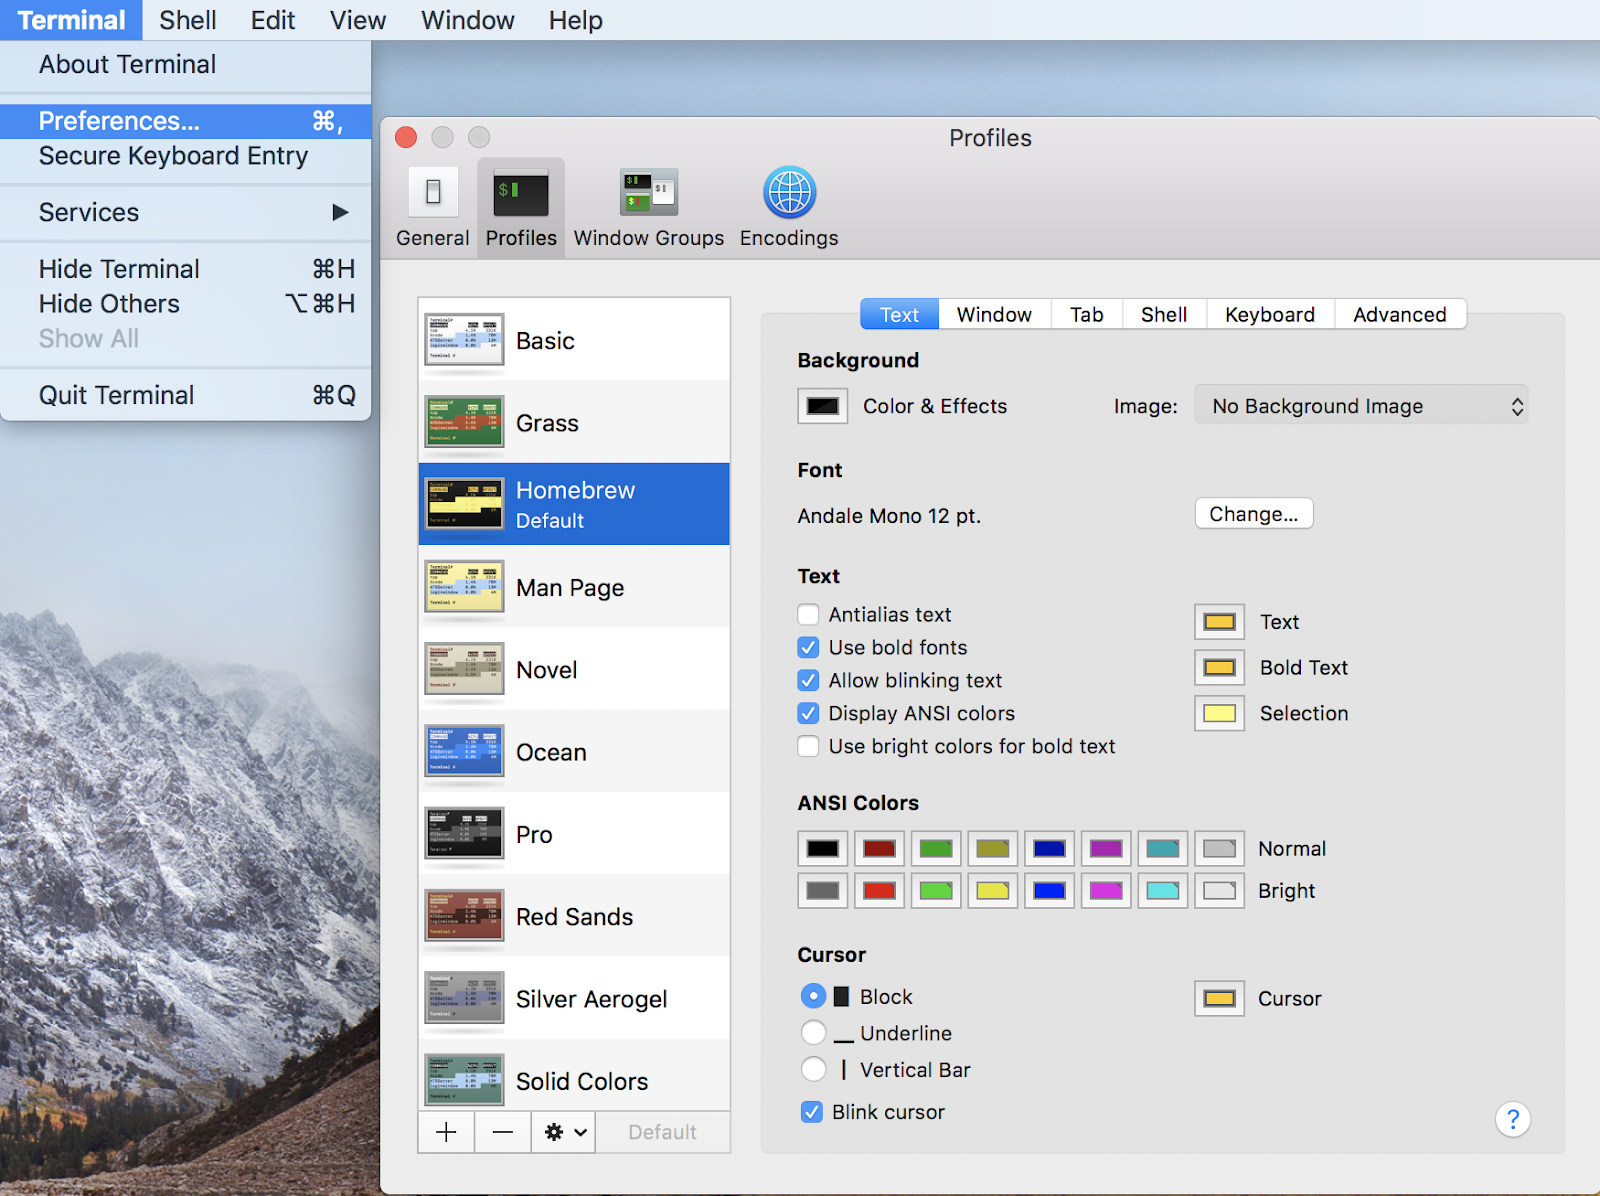Open the background Image dropdown
1600x1196 pixels.
[x=1361, y=406]
